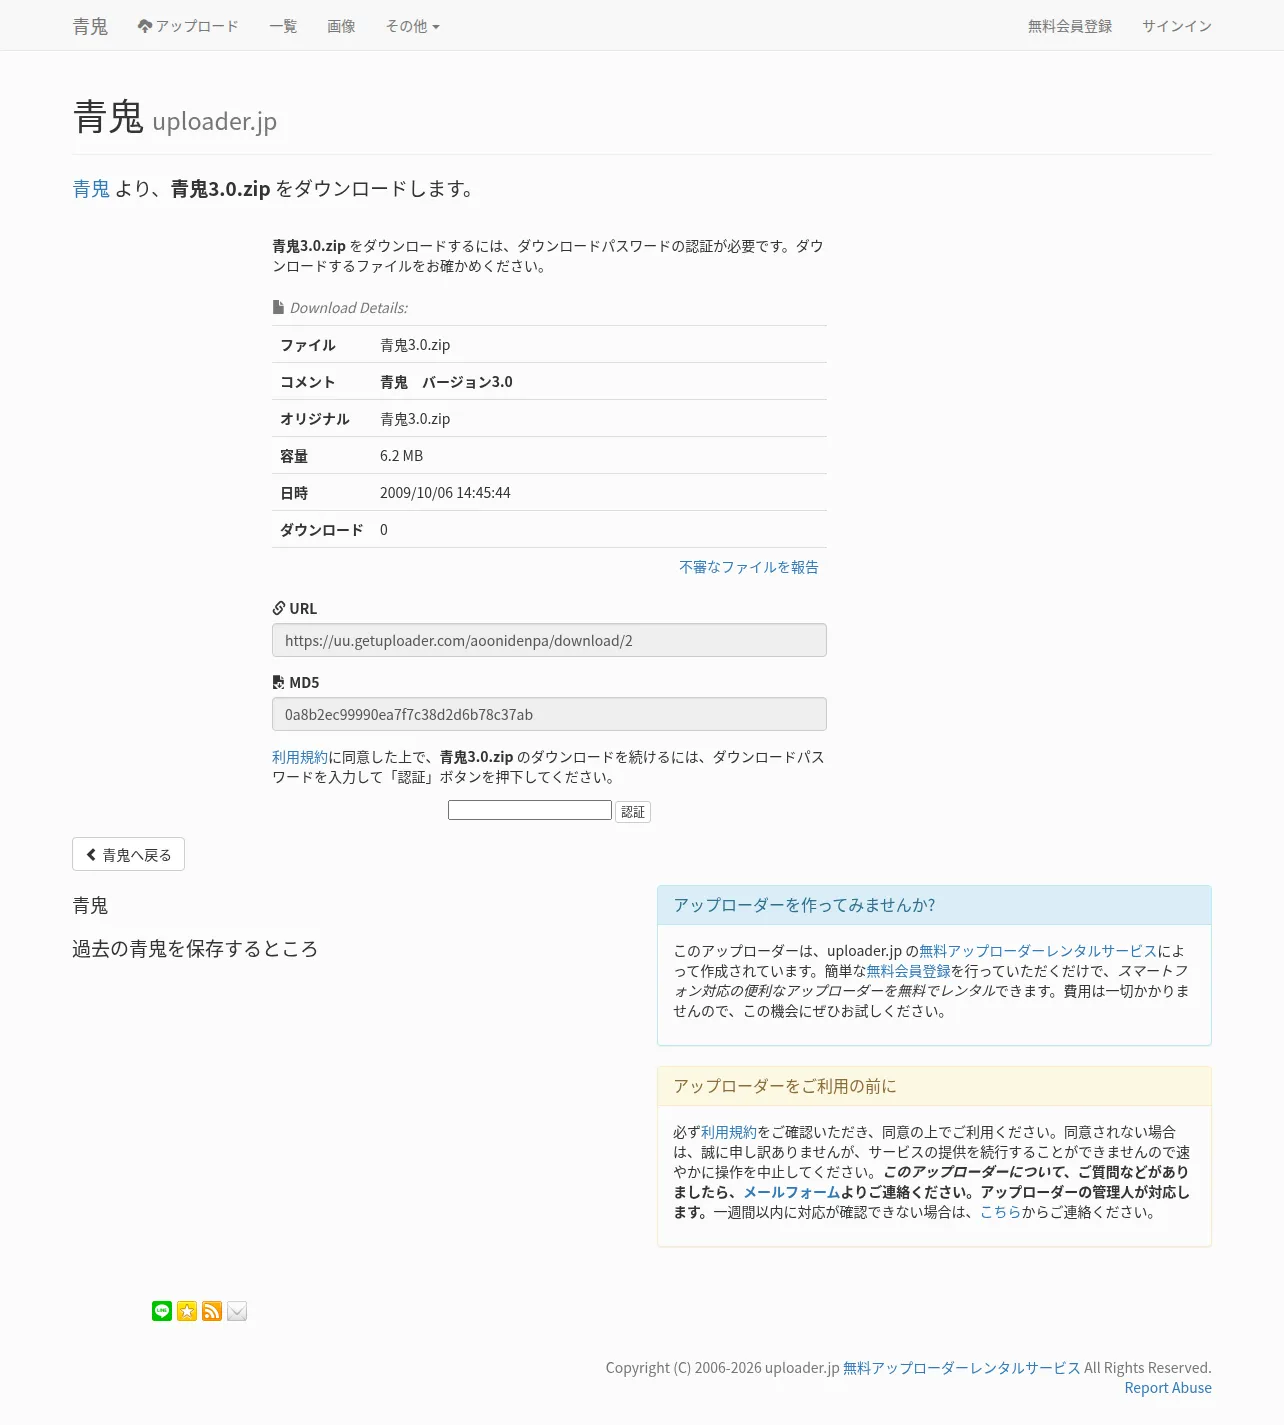1284x1425 pixels.
Task: Click サインイン in the top bar
Action: [x=1177, y=26]
